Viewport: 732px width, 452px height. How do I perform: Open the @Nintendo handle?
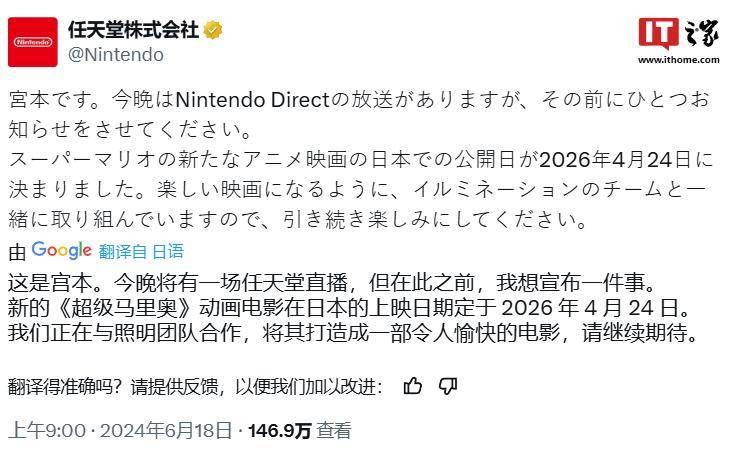(116, 55)
